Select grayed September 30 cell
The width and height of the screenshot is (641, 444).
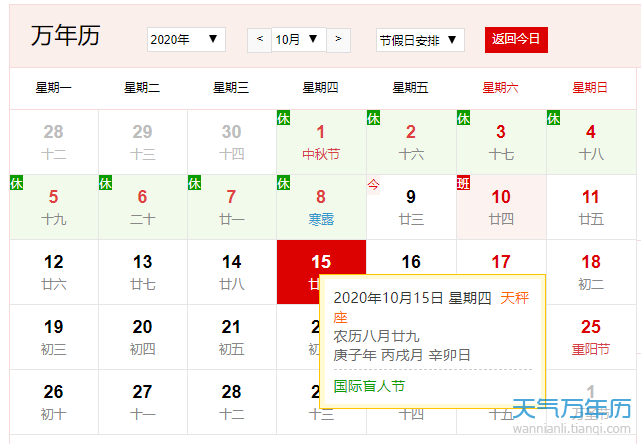232,142
